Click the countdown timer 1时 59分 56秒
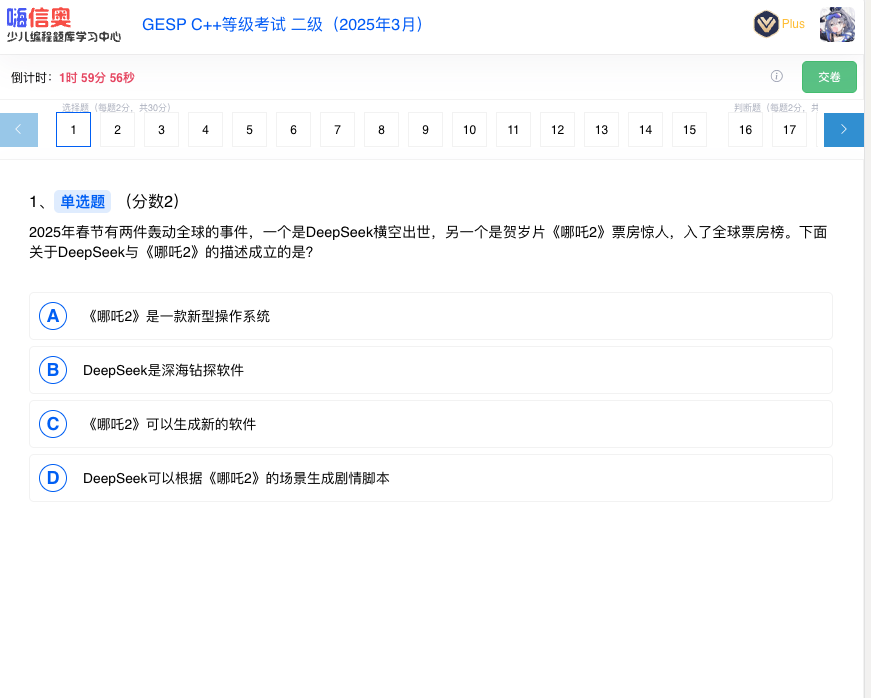 tap(97, 78)
